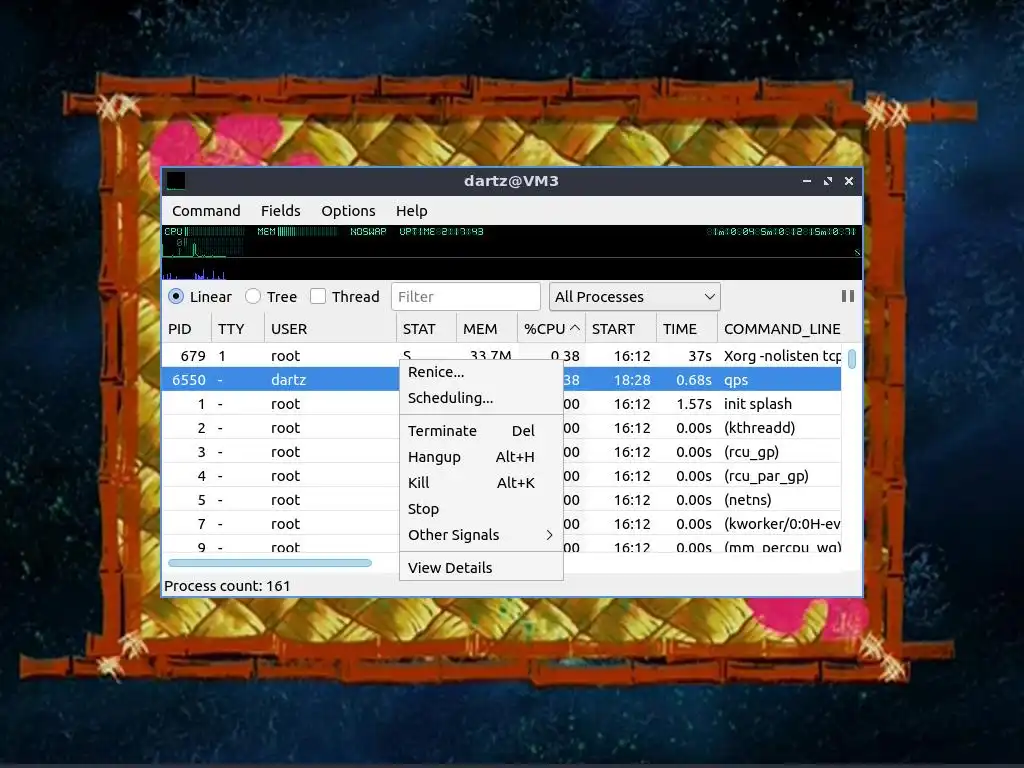Choose View Details in context menu
1024x768 pixels.
pos(481,568)
